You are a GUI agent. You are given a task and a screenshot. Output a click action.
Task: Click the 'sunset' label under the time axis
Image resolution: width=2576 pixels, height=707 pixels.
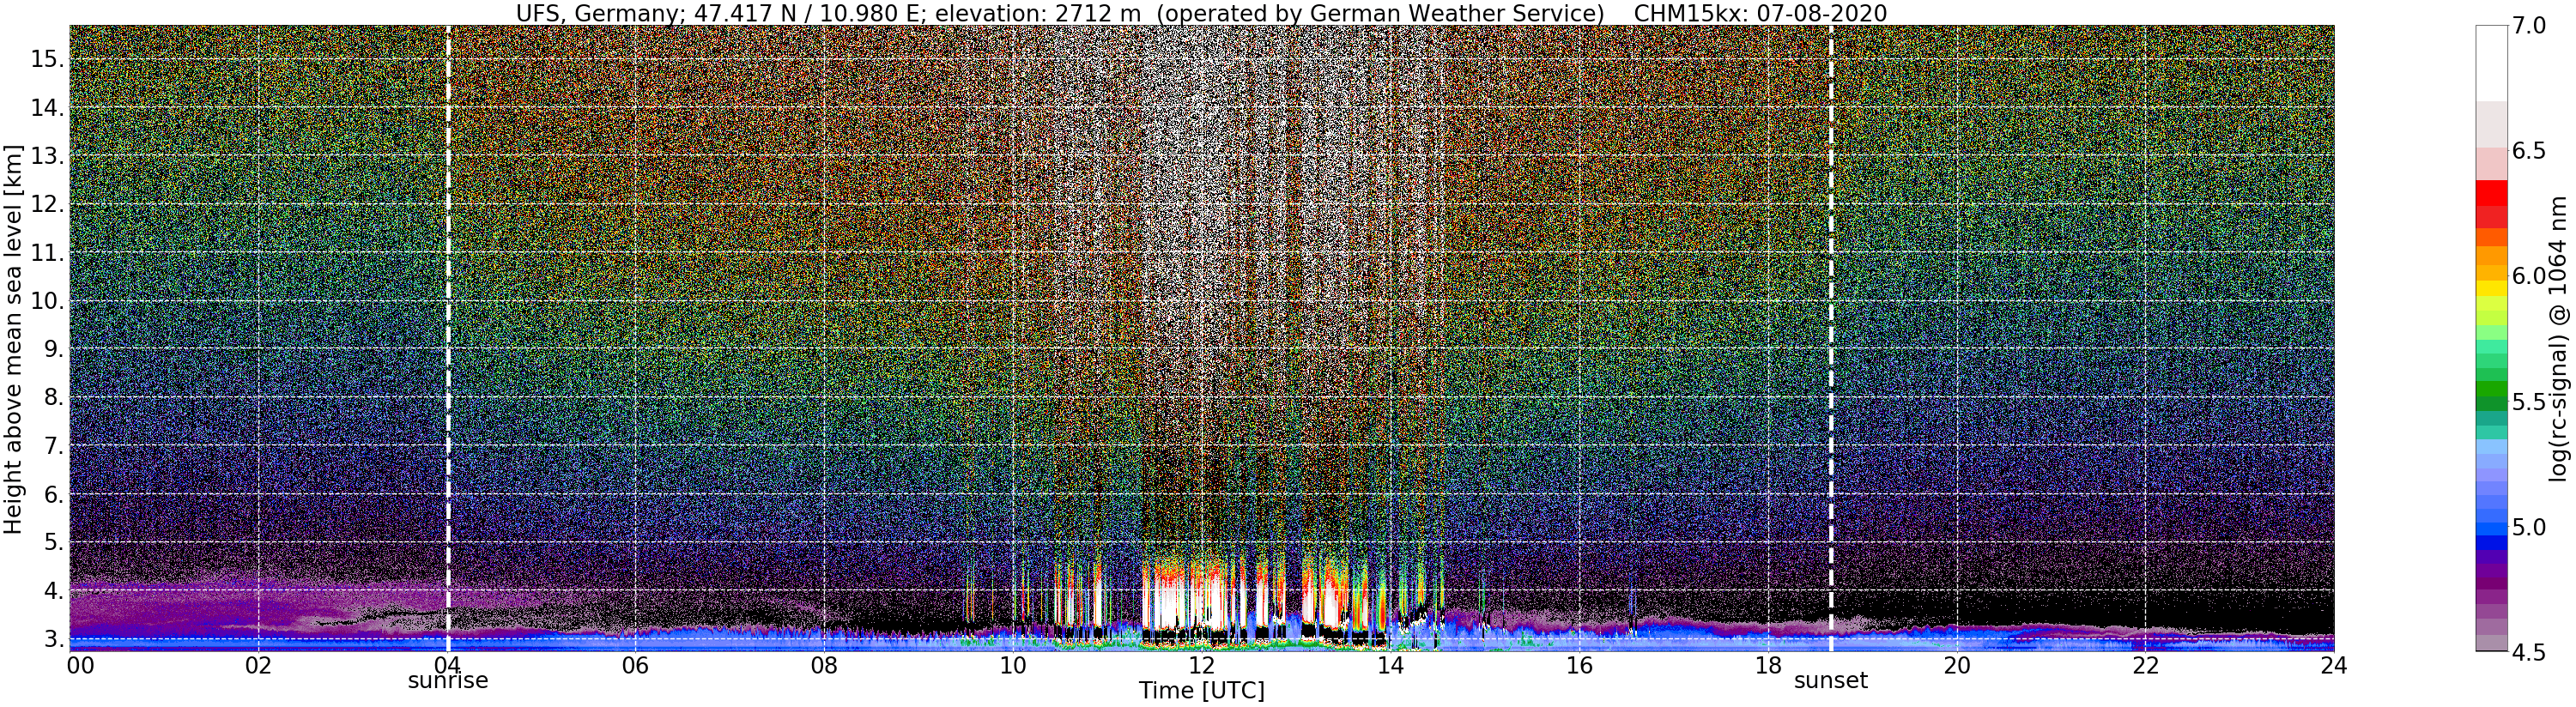[1831, 681]
